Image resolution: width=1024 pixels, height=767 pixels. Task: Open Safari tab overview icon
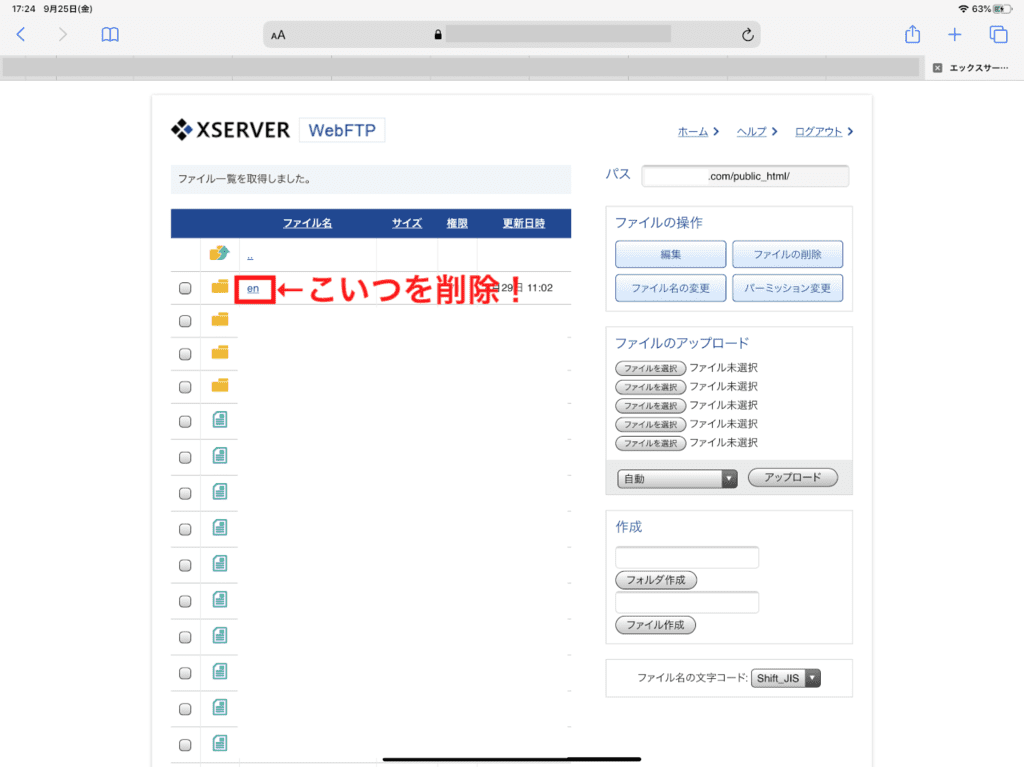click(x=997, y=33)
